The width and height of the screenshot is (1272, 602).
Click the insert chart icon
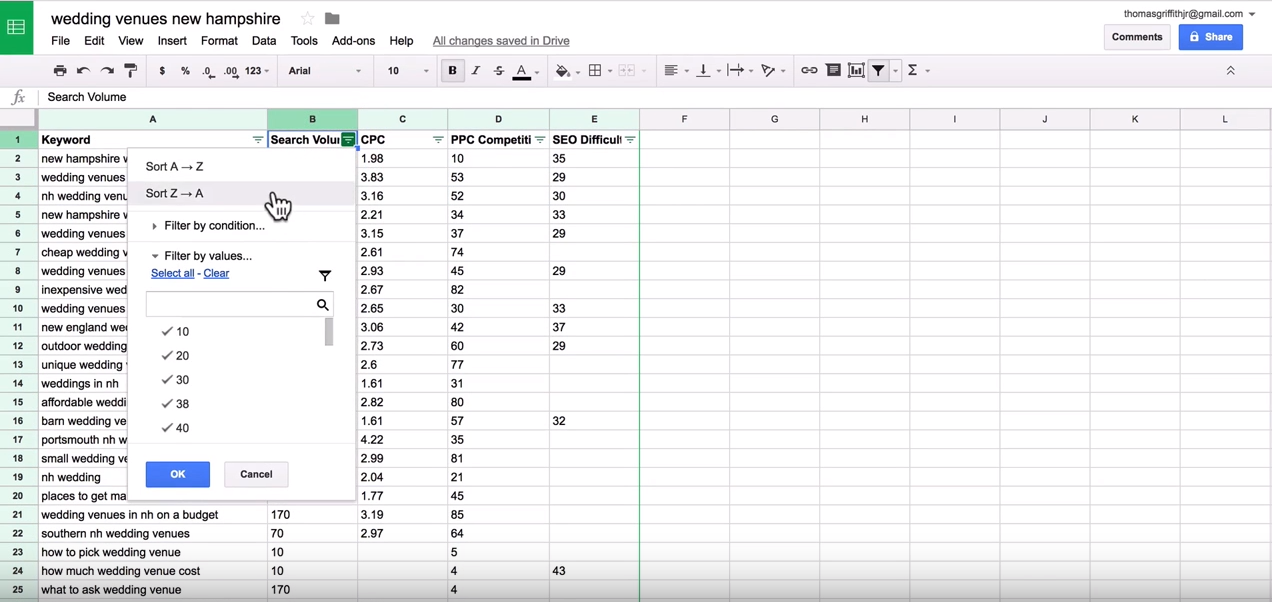[x=856, y=71]
